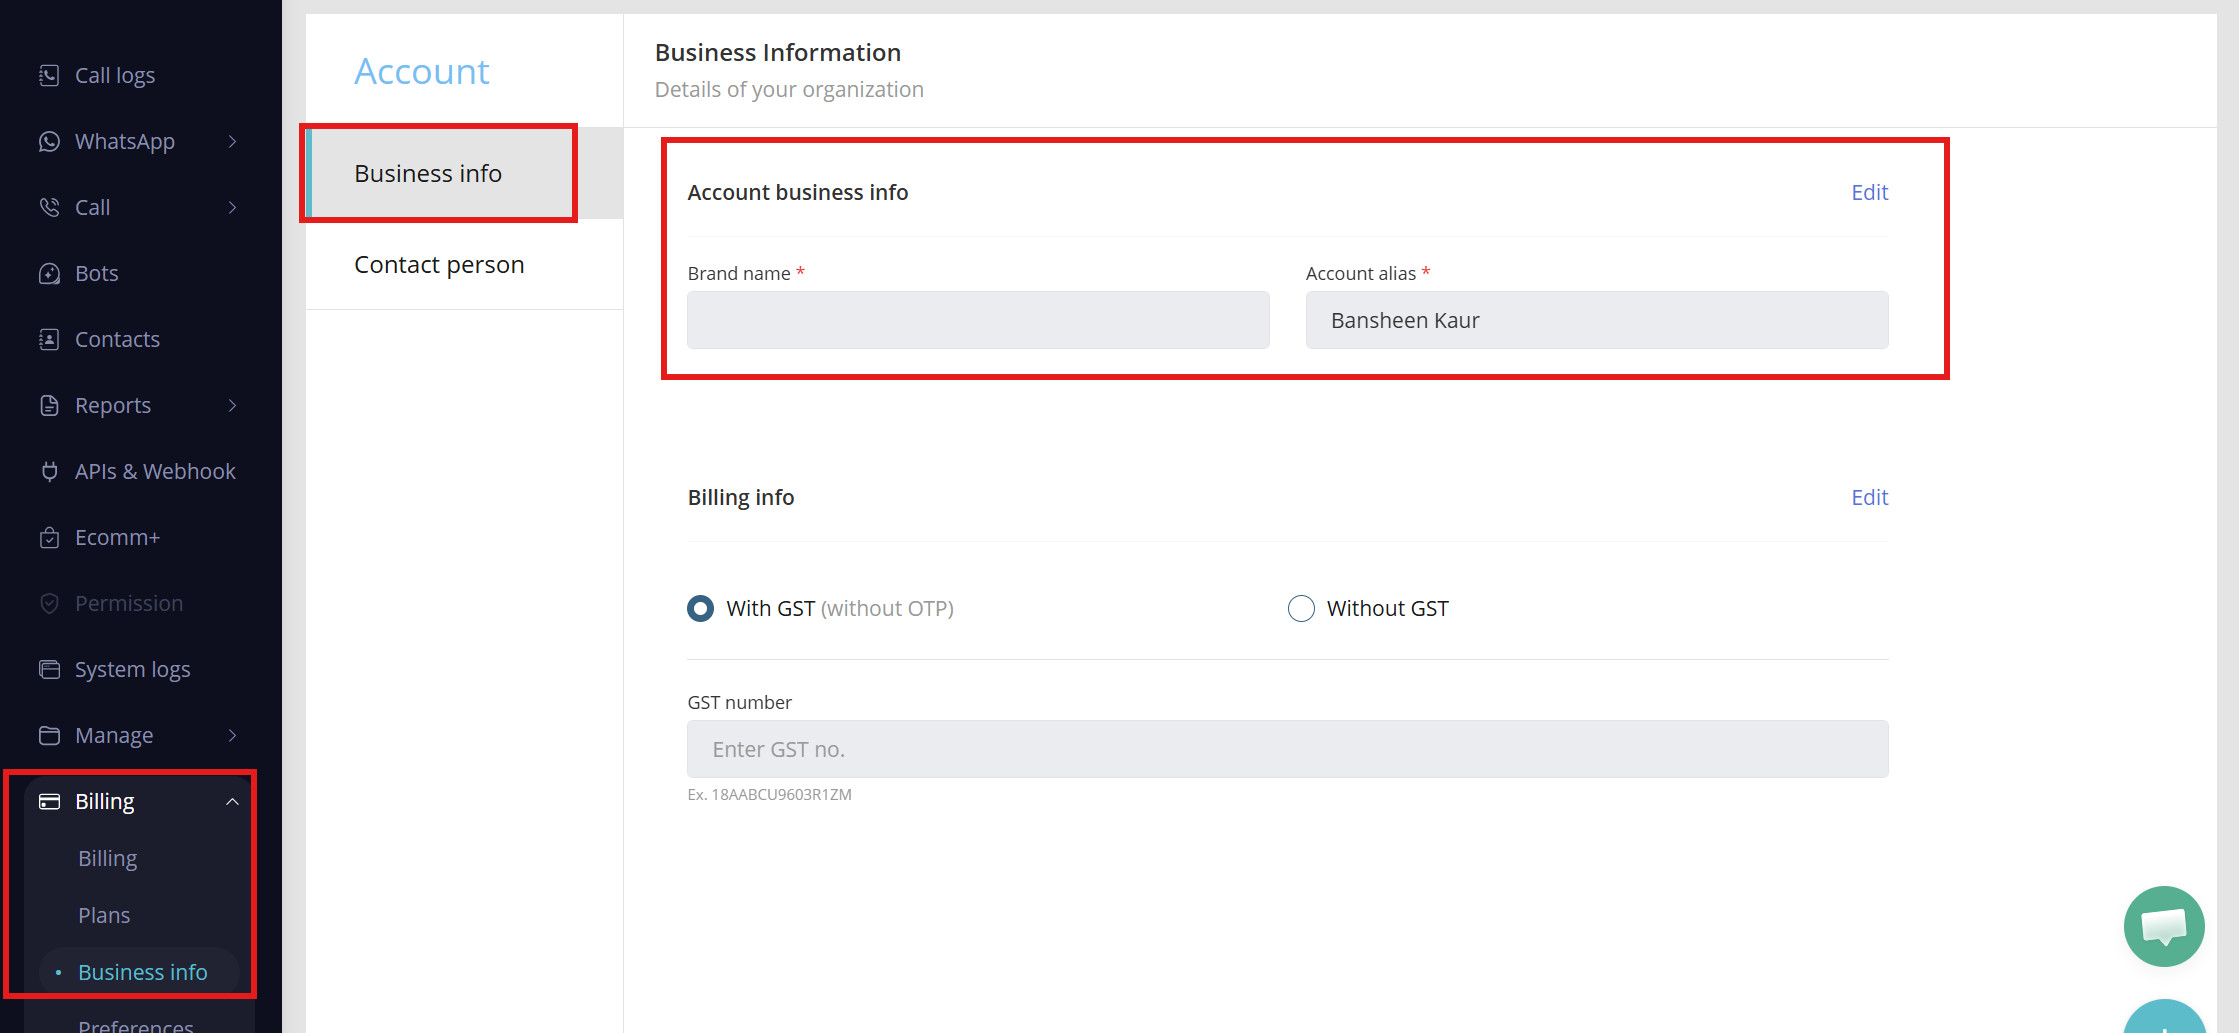
Task: Edit the Account business info section
Action: pyautogui.click(x=1869, y=192)
